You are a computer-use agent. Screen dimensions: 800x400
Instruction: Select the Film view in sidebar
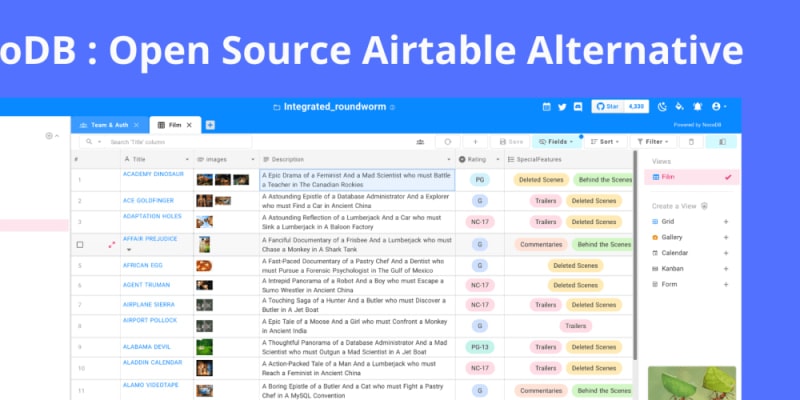[691, 177]
